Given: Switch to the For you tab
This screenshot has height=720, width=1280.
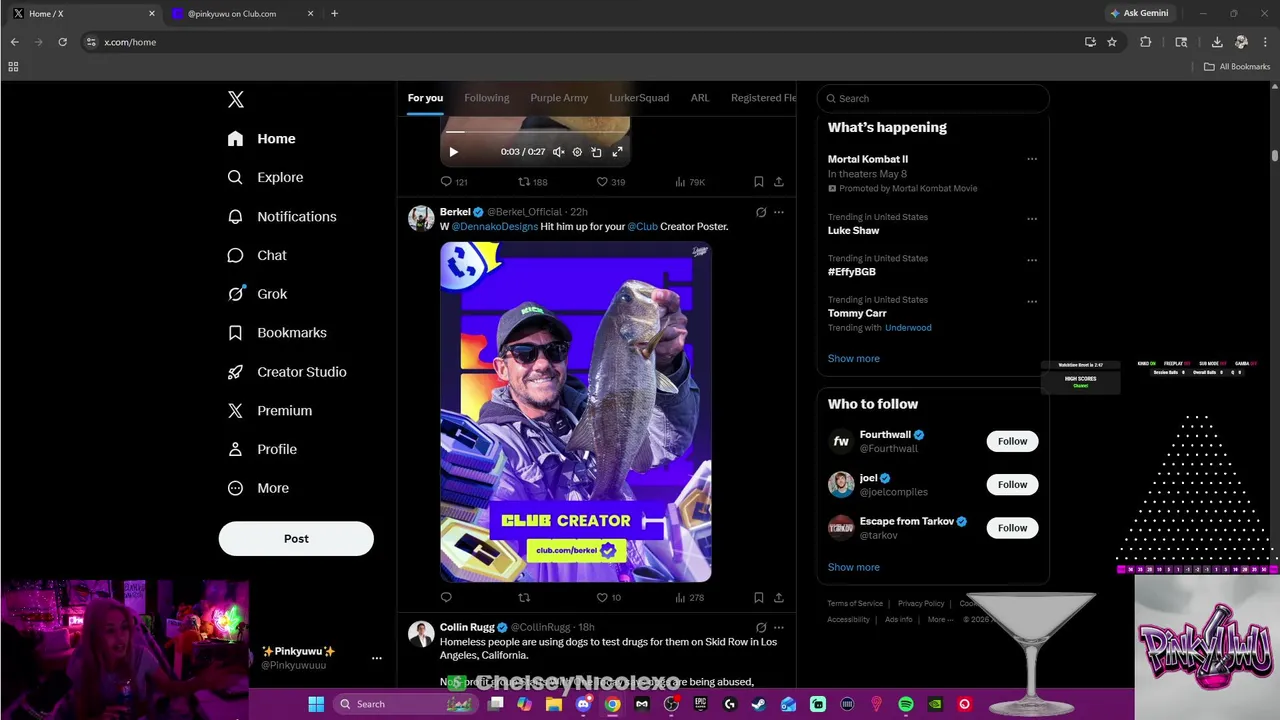Looking at the screenshot, I should tap(425, 98).
